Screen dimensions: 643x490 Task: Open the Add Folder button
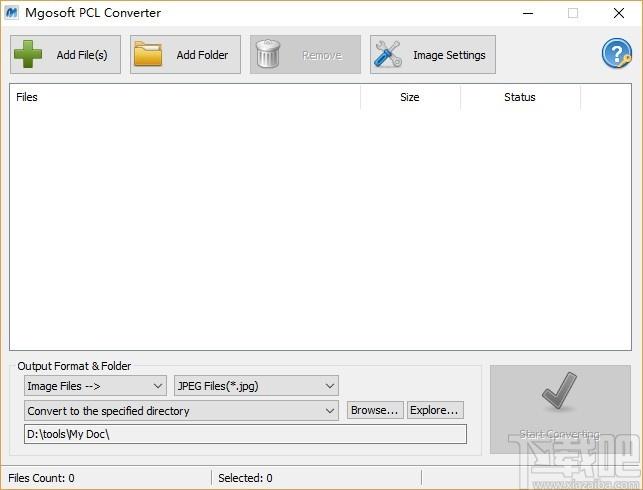point(185,55)
